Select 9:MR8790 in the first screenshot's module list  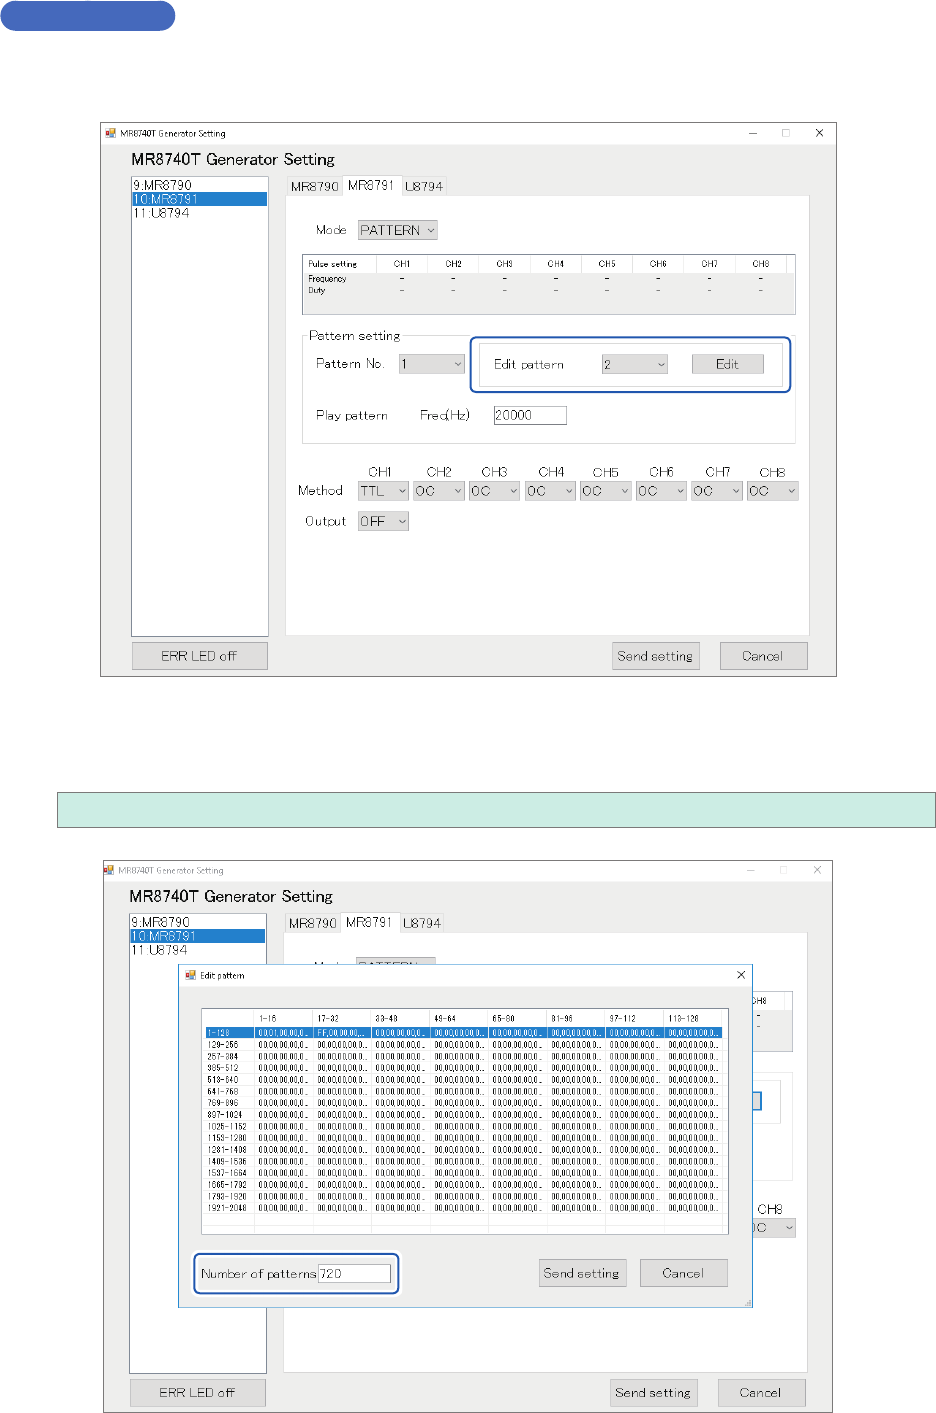click(x=200, y=185)
